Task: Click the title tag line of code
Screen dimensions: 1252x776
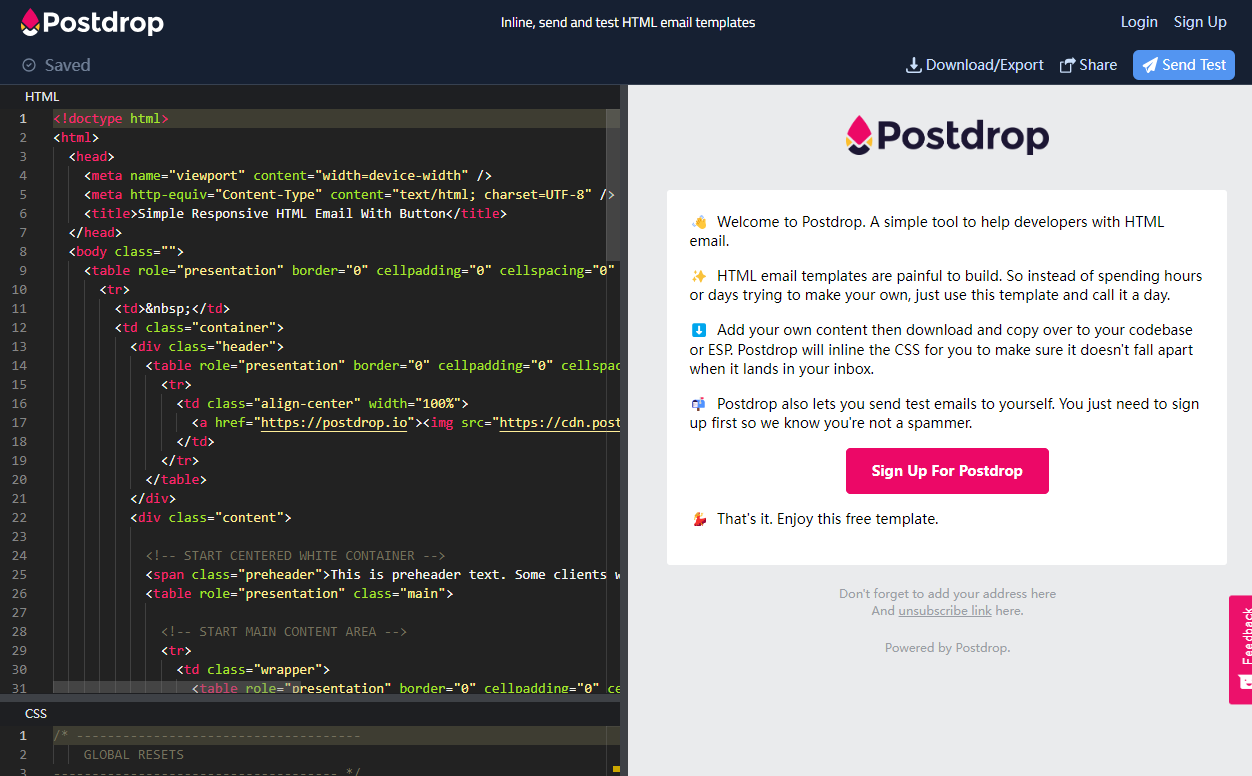Action: coord(296,213)
